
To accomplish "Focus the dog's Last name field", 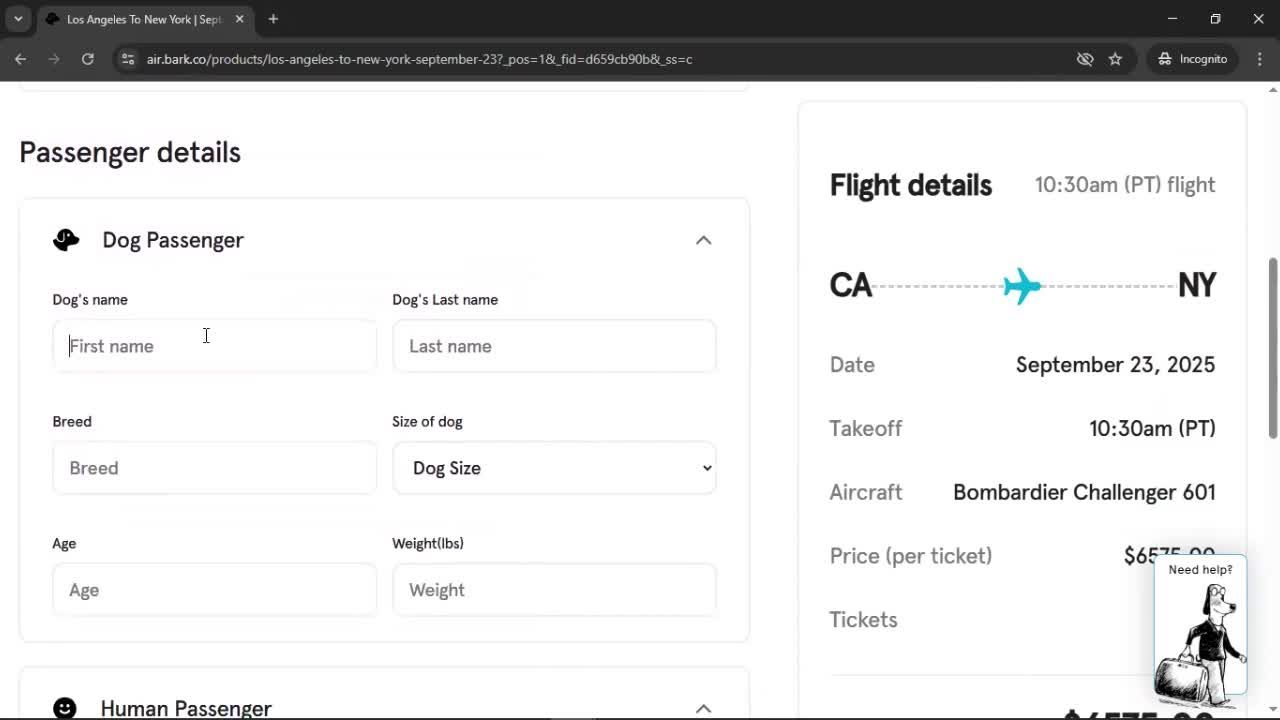I will click(x=554, y=346).
